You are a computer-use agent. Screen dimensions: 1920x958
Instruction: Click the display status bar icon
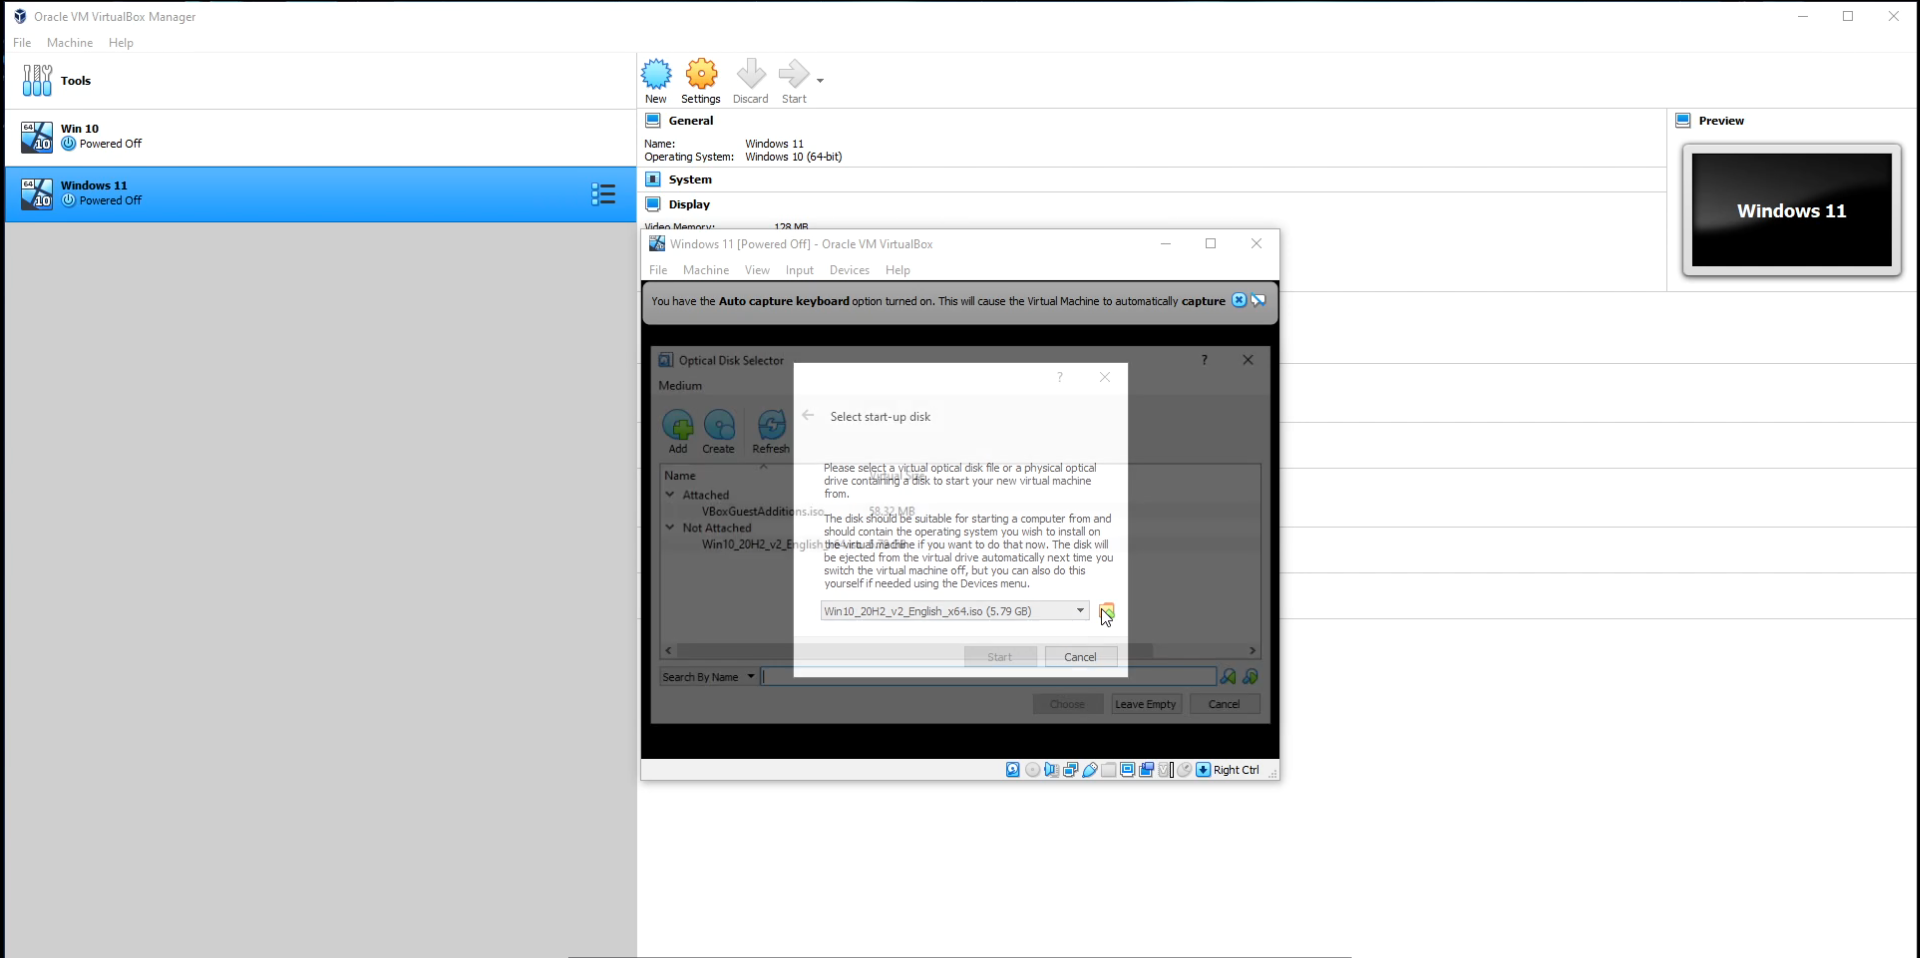(x=1128, y=770)
